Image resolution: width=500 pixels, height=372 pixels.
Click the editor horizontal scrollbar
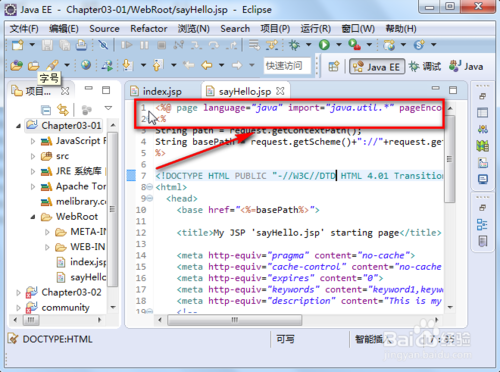235,320
